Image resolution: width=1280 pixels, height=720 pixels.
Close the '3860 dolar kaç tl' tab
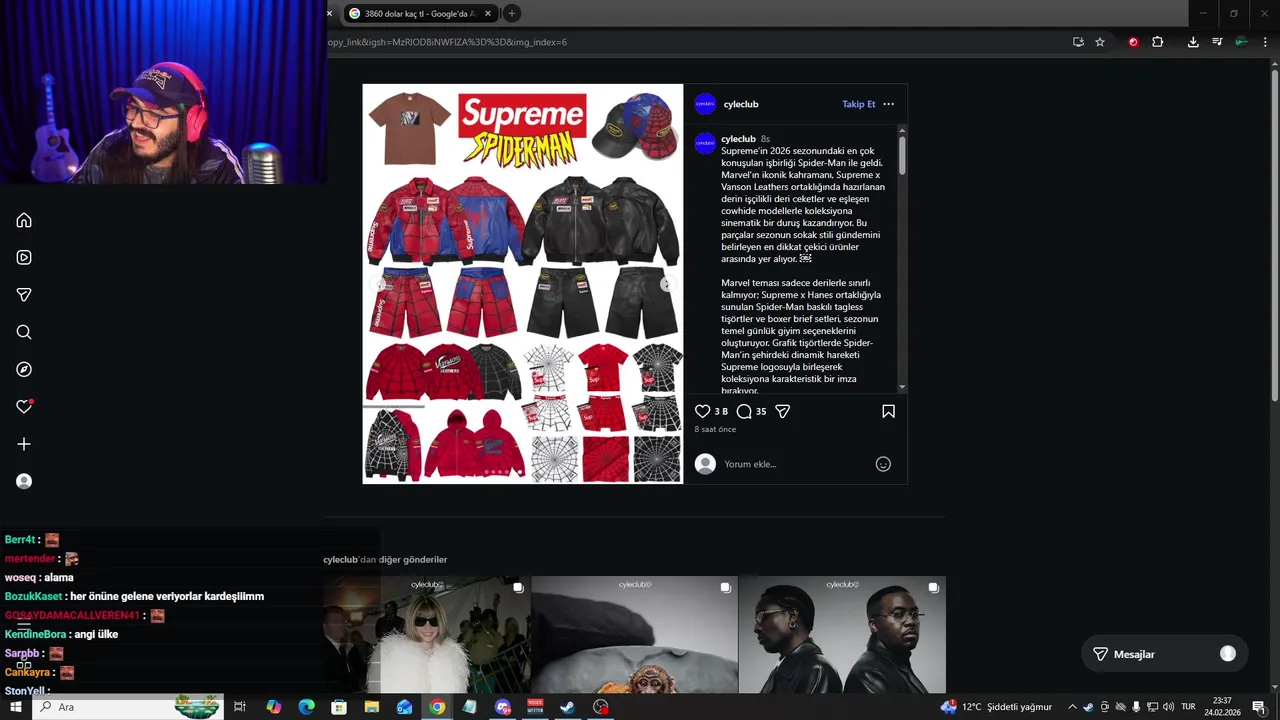point(488,14)
